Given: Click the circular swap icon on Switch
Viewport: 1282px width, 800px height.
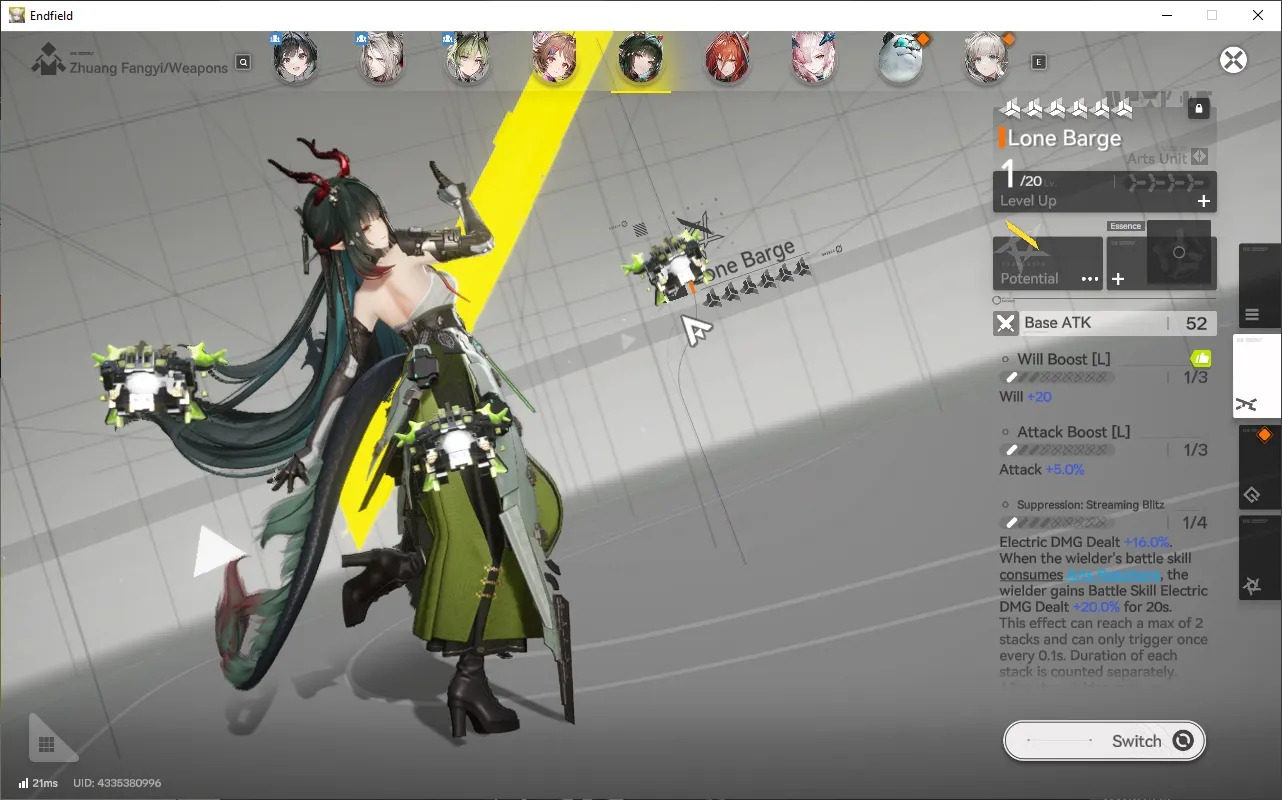Looking at the screenshot, I should 1183,741.
